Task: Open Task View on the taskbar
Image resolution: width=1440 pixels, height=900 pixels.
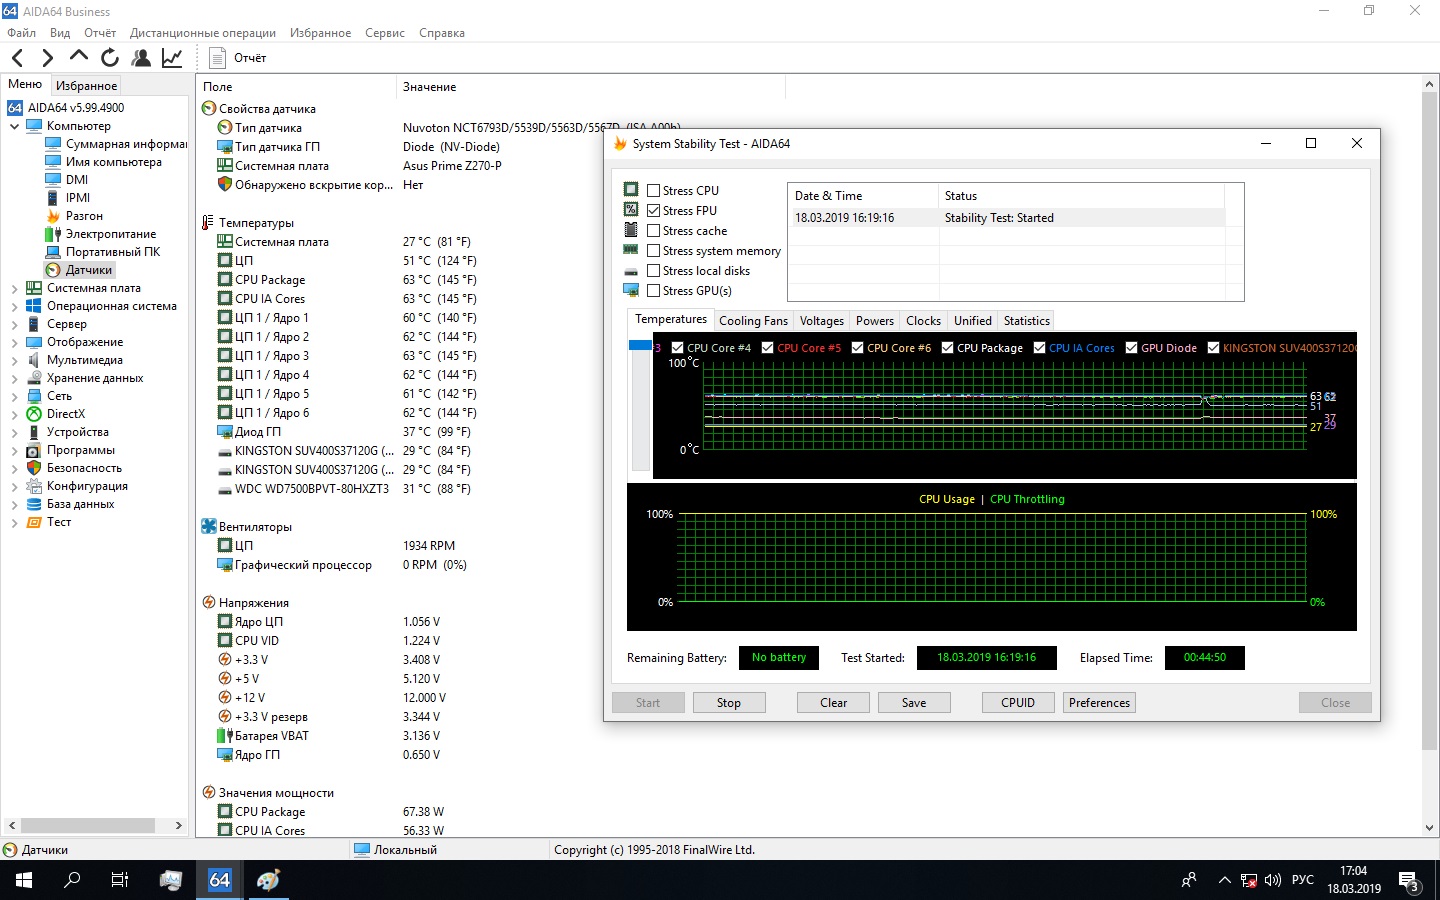Action: [x=120, y=880]
